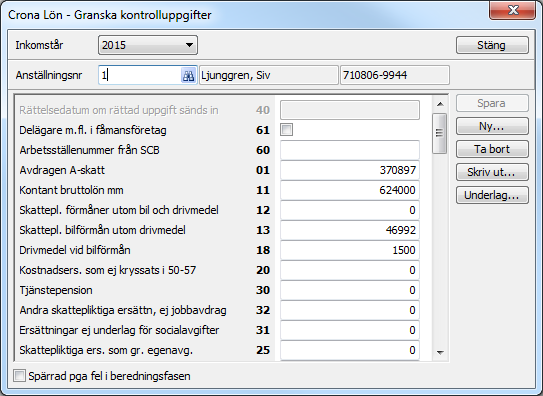
Task: Click the vertical scrollbar thumb
Action: tap(440, 133)
